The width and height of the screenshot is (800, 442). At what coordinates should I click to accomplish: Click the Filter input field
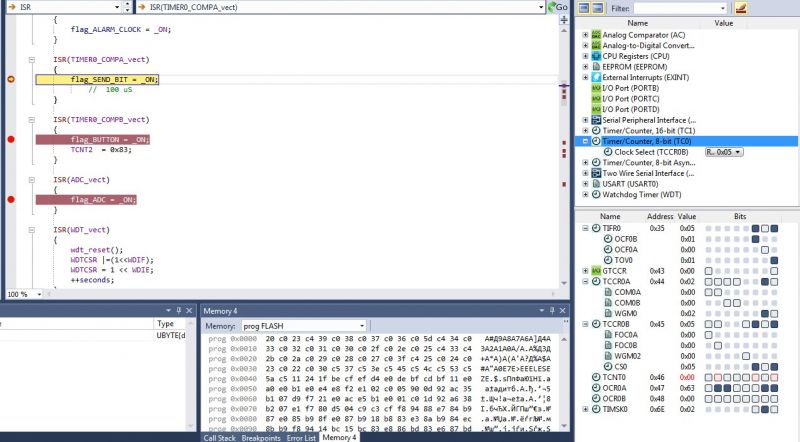click(691, 8)
